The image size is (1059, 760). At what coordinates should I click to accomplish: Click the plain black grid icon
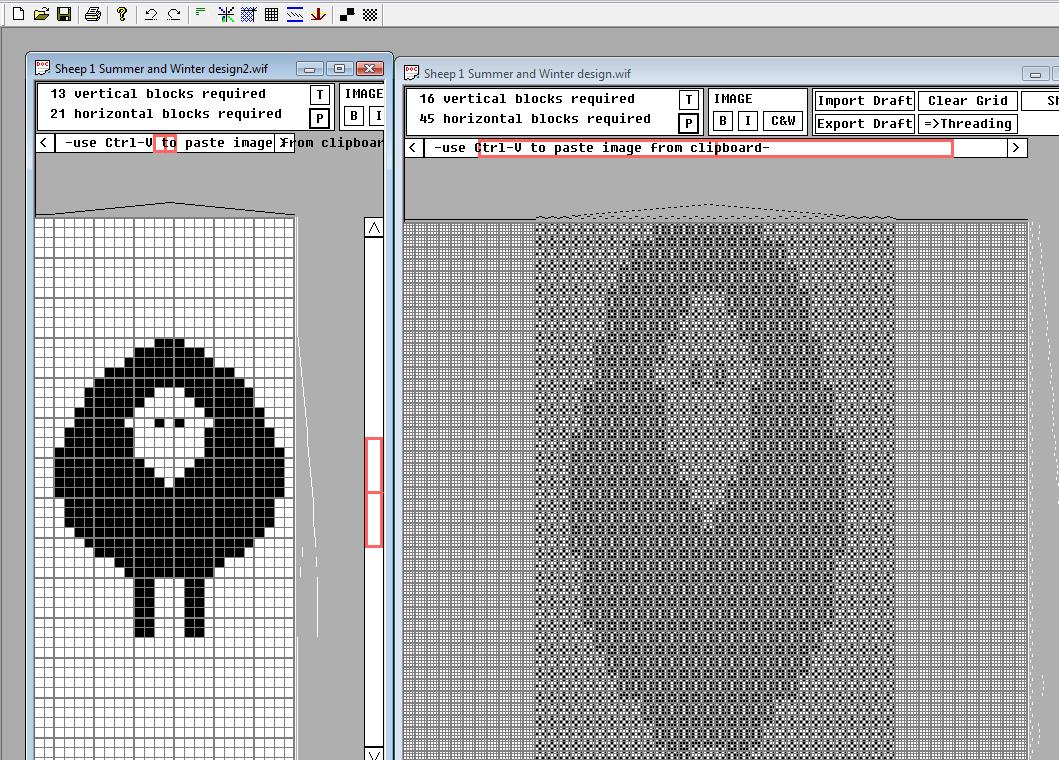271,14
